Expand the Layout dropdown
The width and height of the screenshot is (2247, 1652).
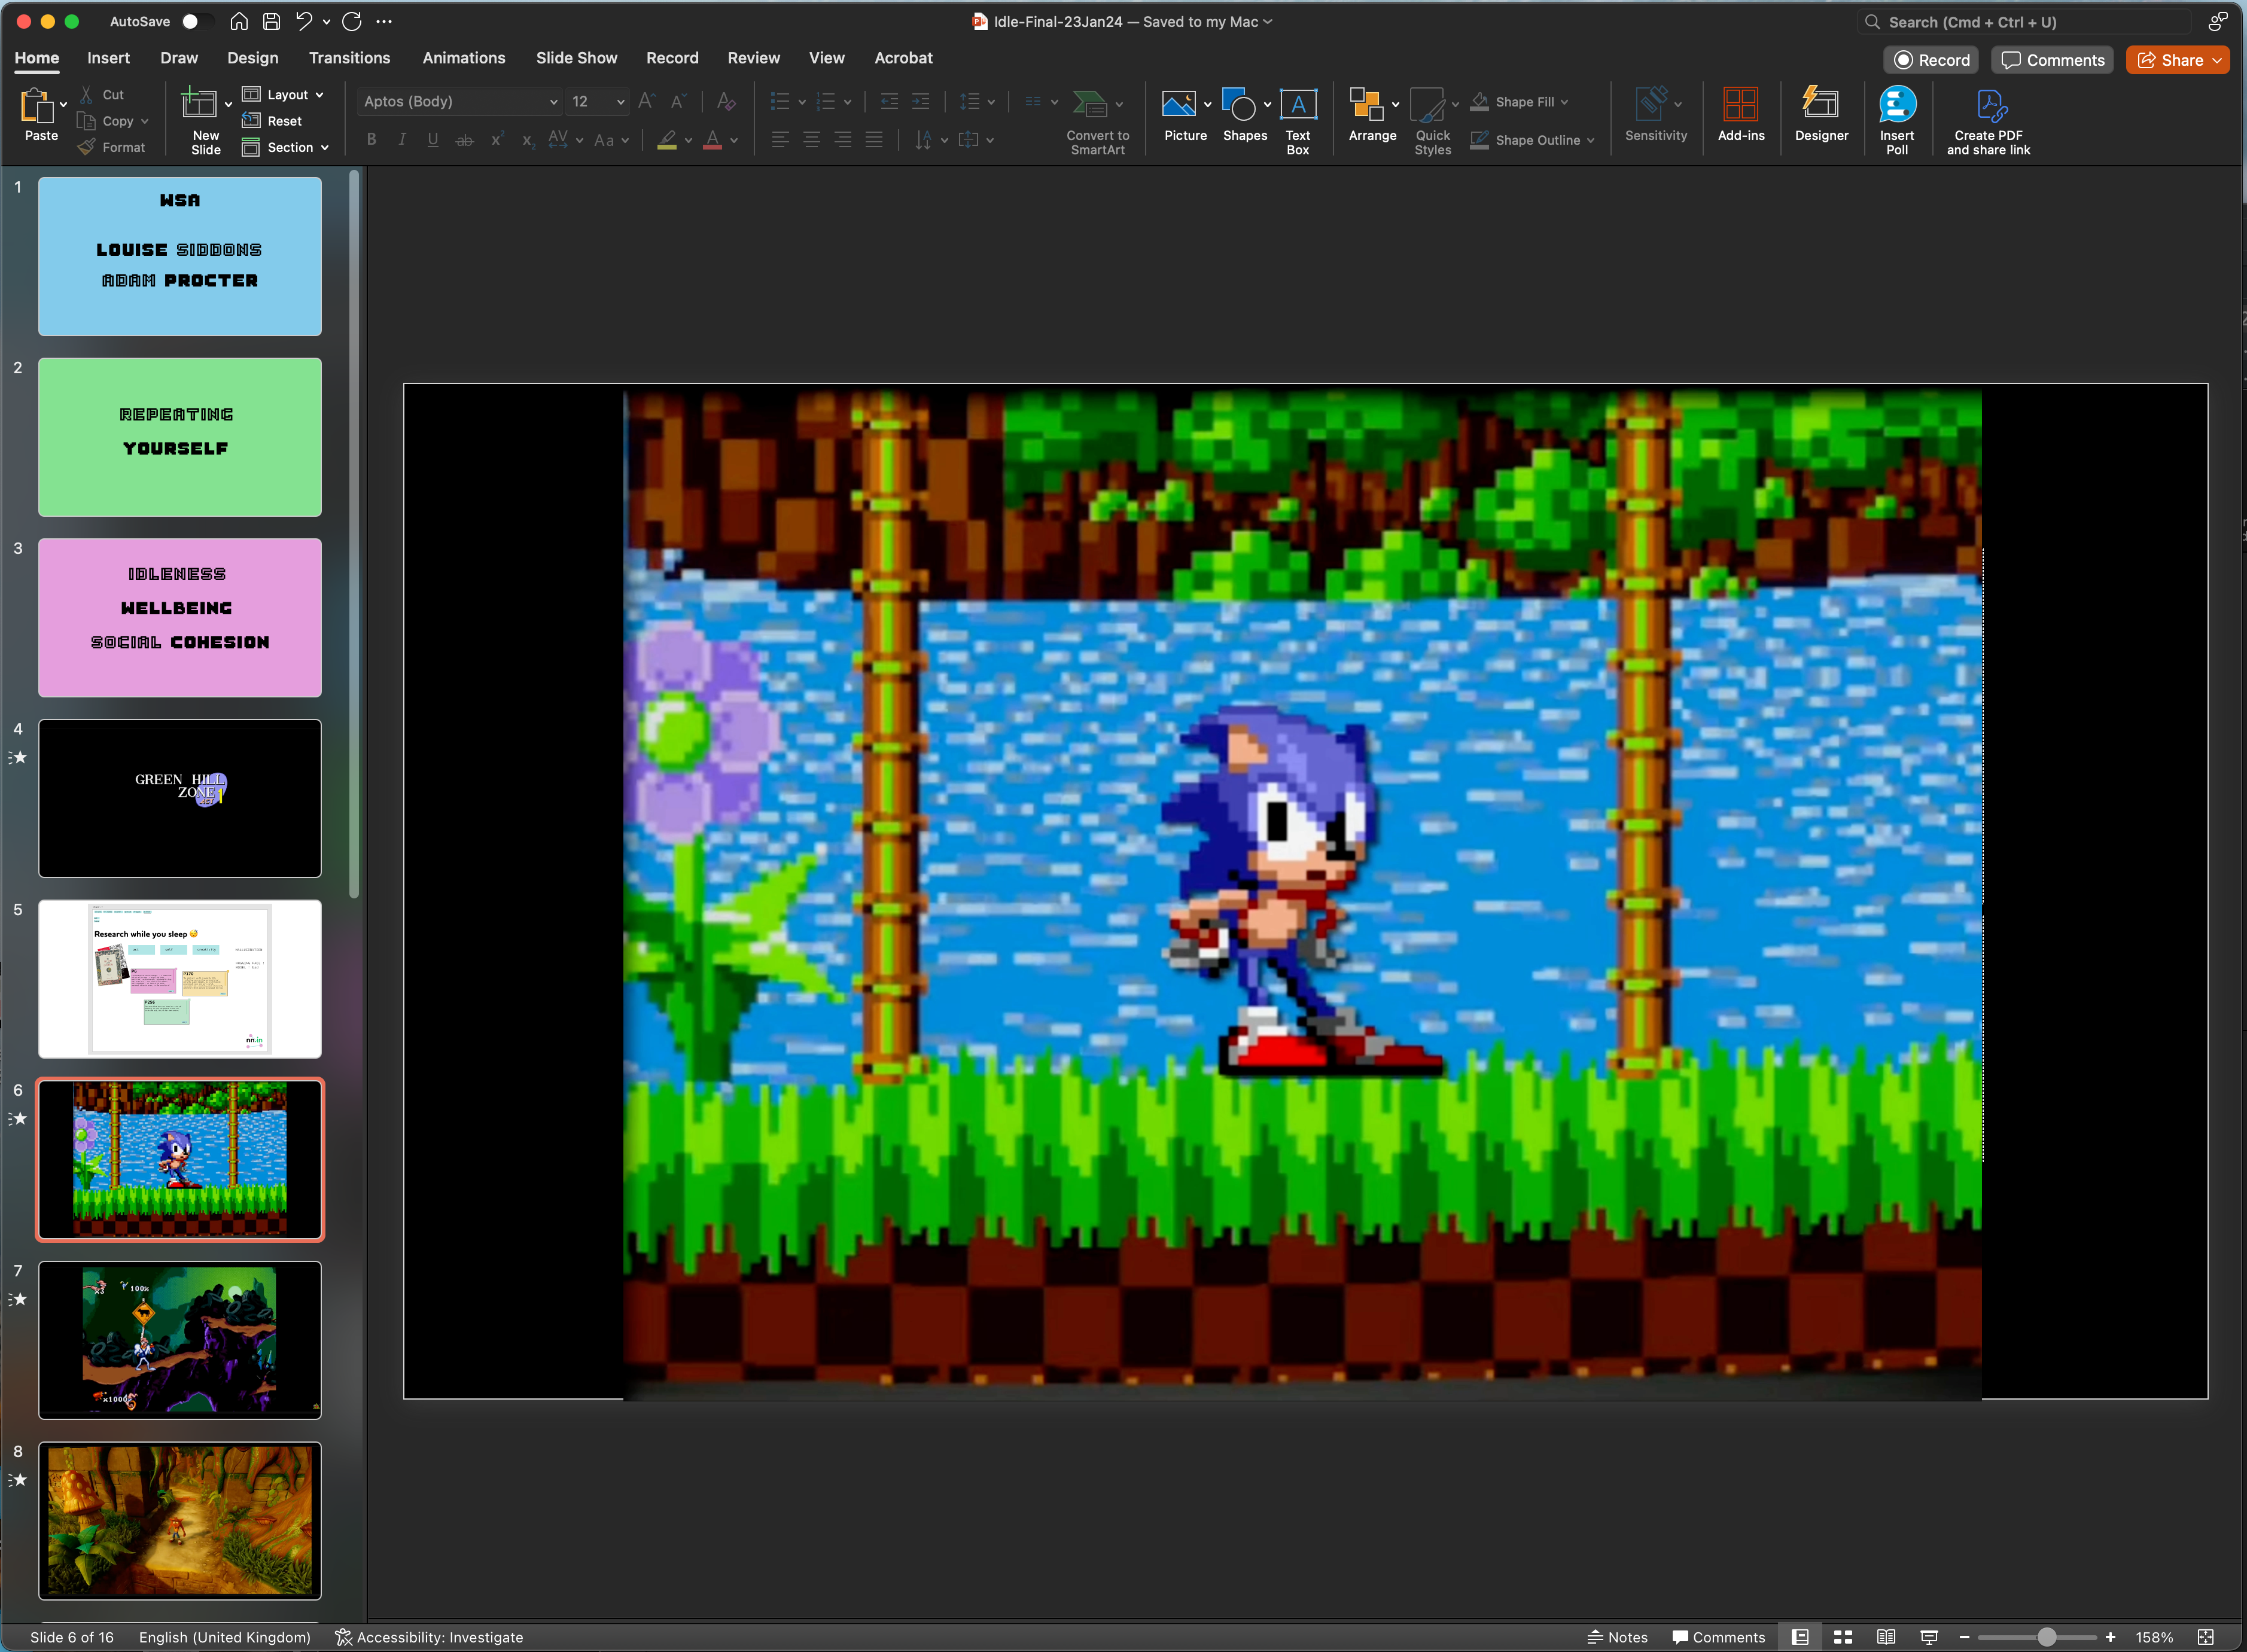point(319,95)
